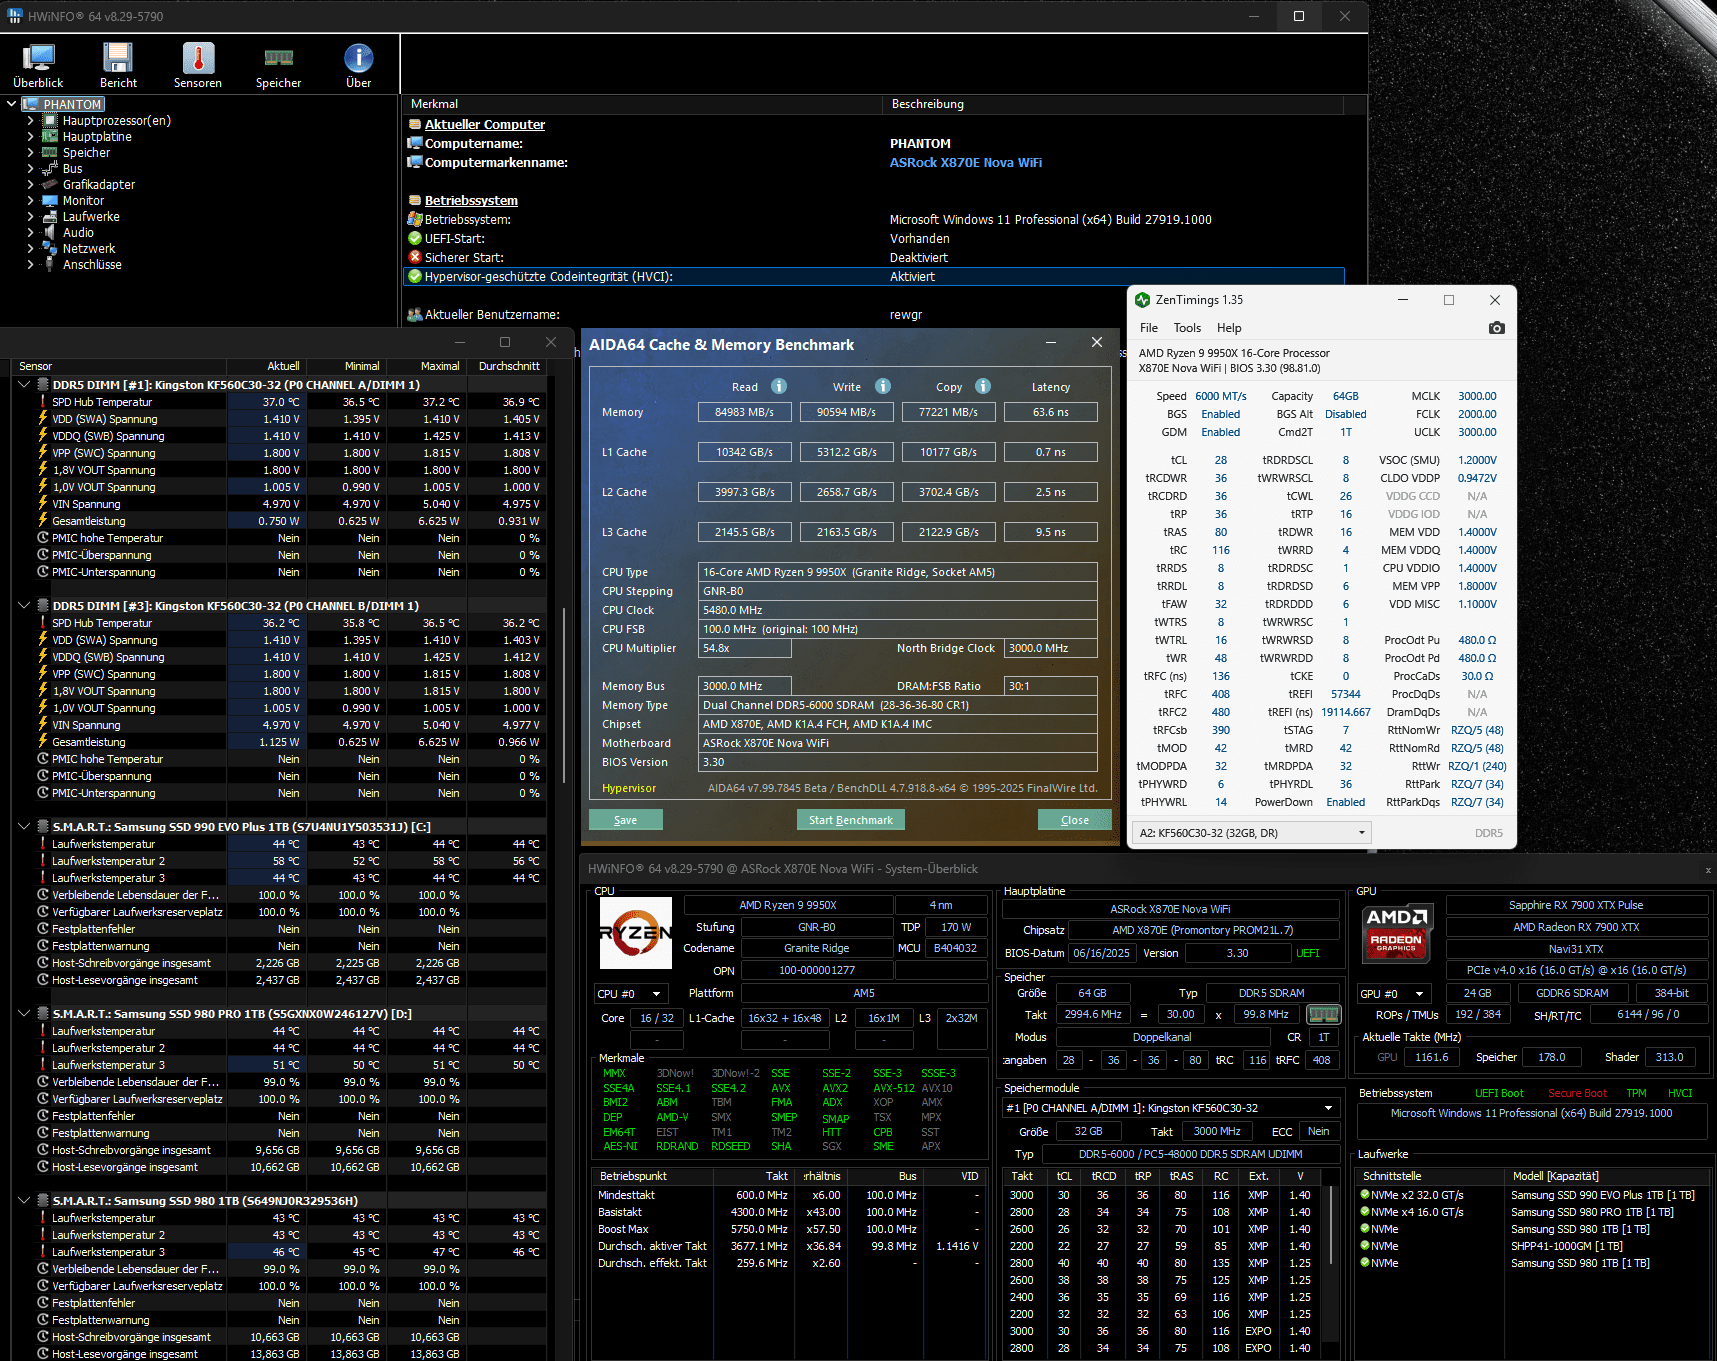
Task: Click the Copy info icon in AIDA64
Action: tap(983, 387)
